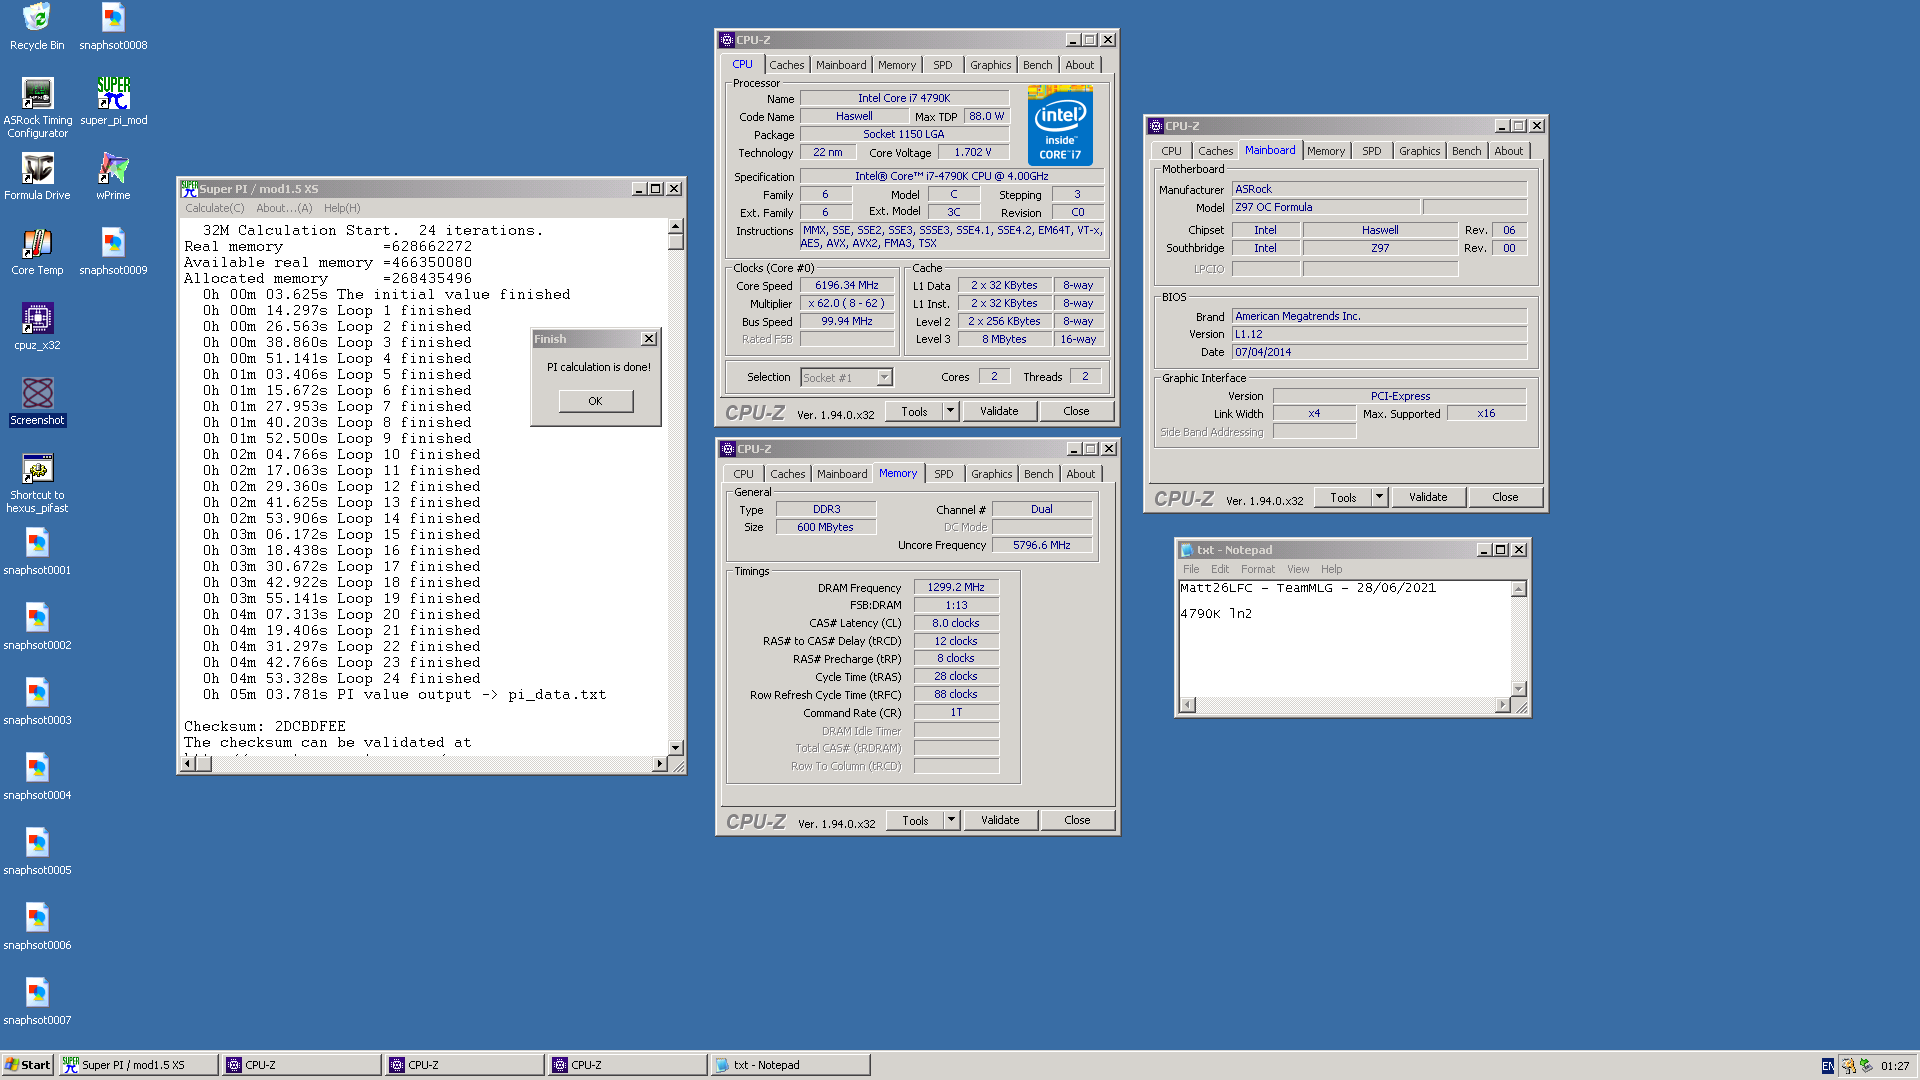Click Tools button in Mainboard CPU-Z window
The height and width of the screenshot is (1080, 1920).
pos(1343,497)
